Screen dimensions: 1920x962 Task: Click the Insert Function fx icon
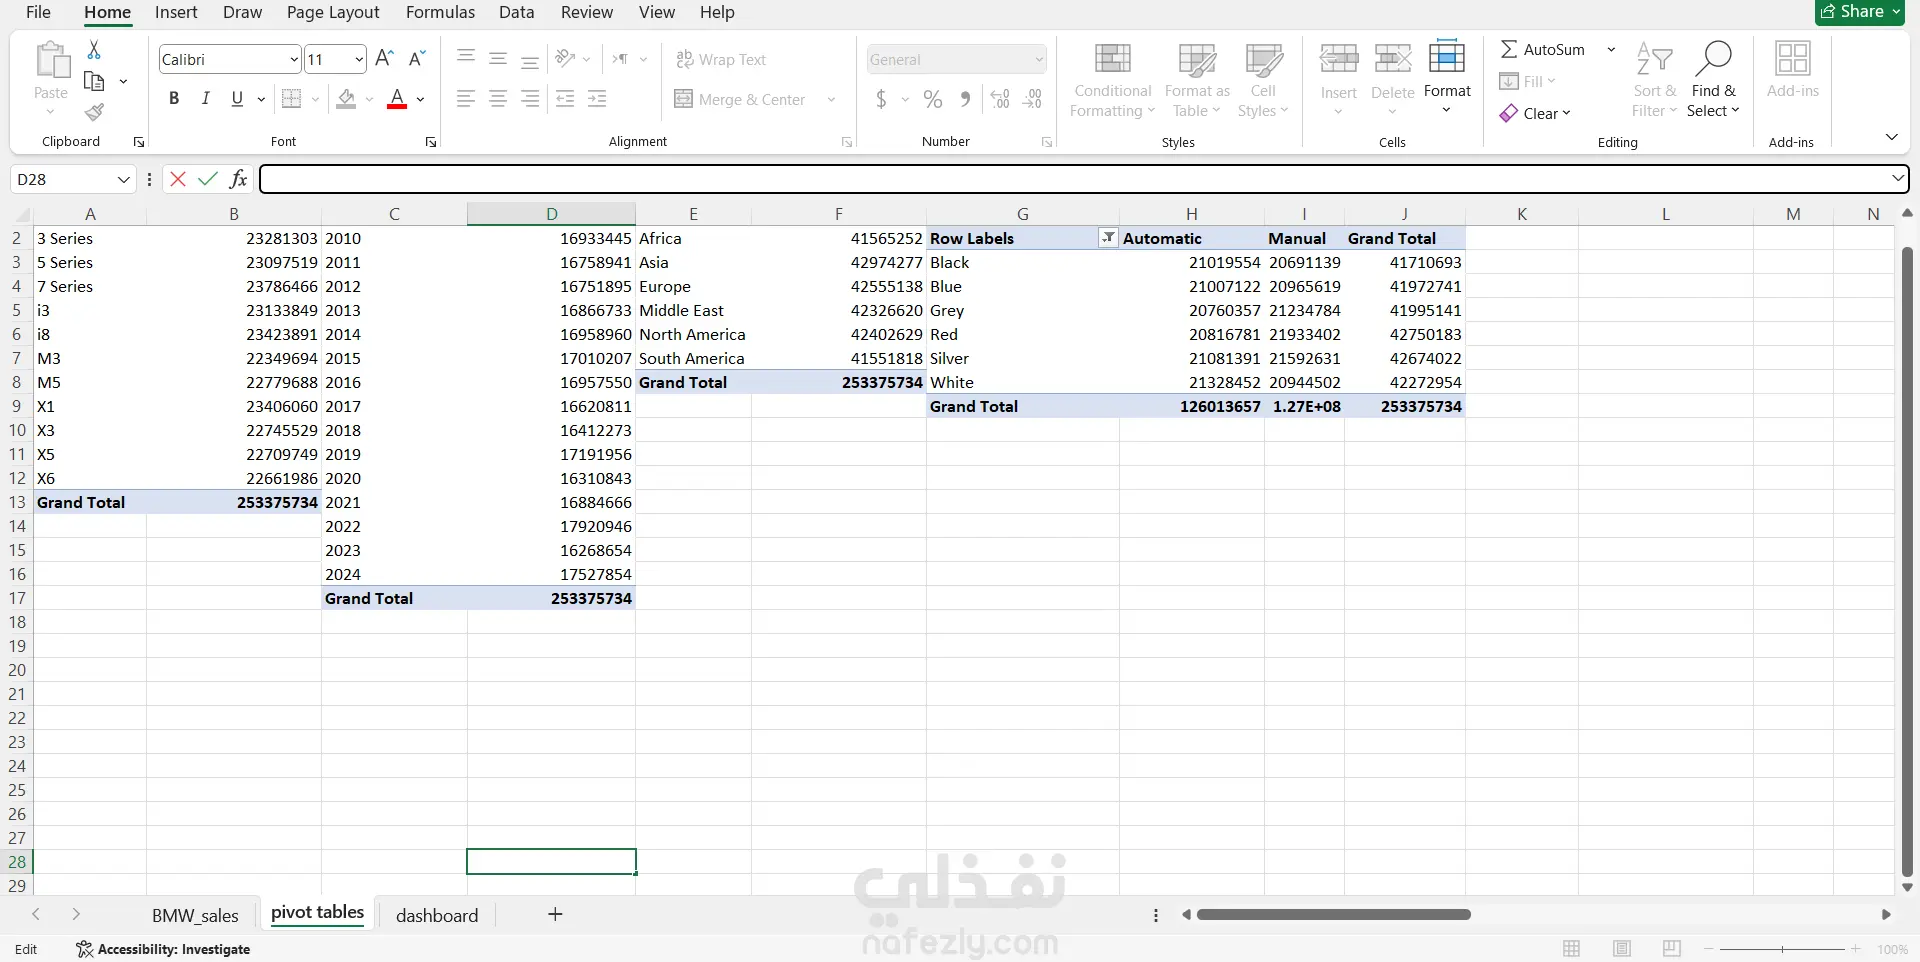238,179
